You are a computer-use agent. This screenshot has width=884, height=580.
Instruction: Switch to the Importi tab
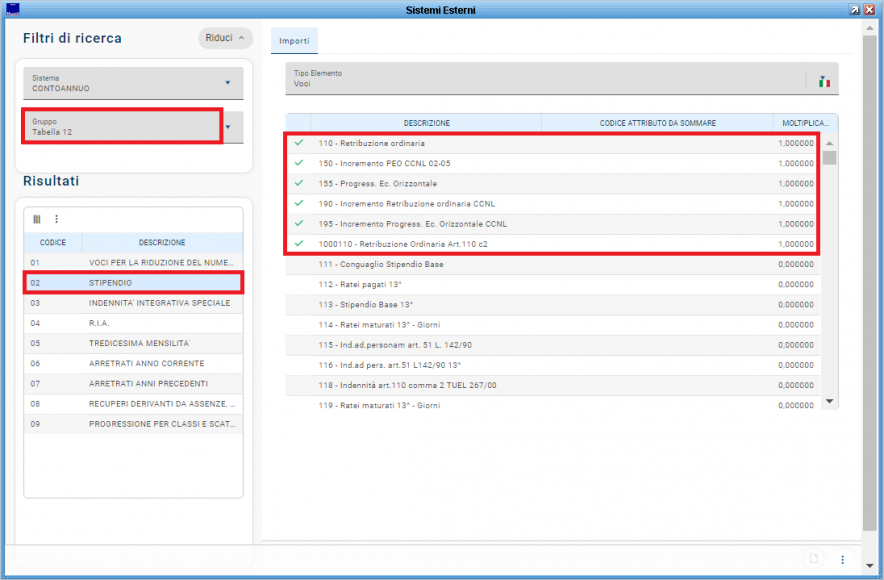(x=294, y=41)
